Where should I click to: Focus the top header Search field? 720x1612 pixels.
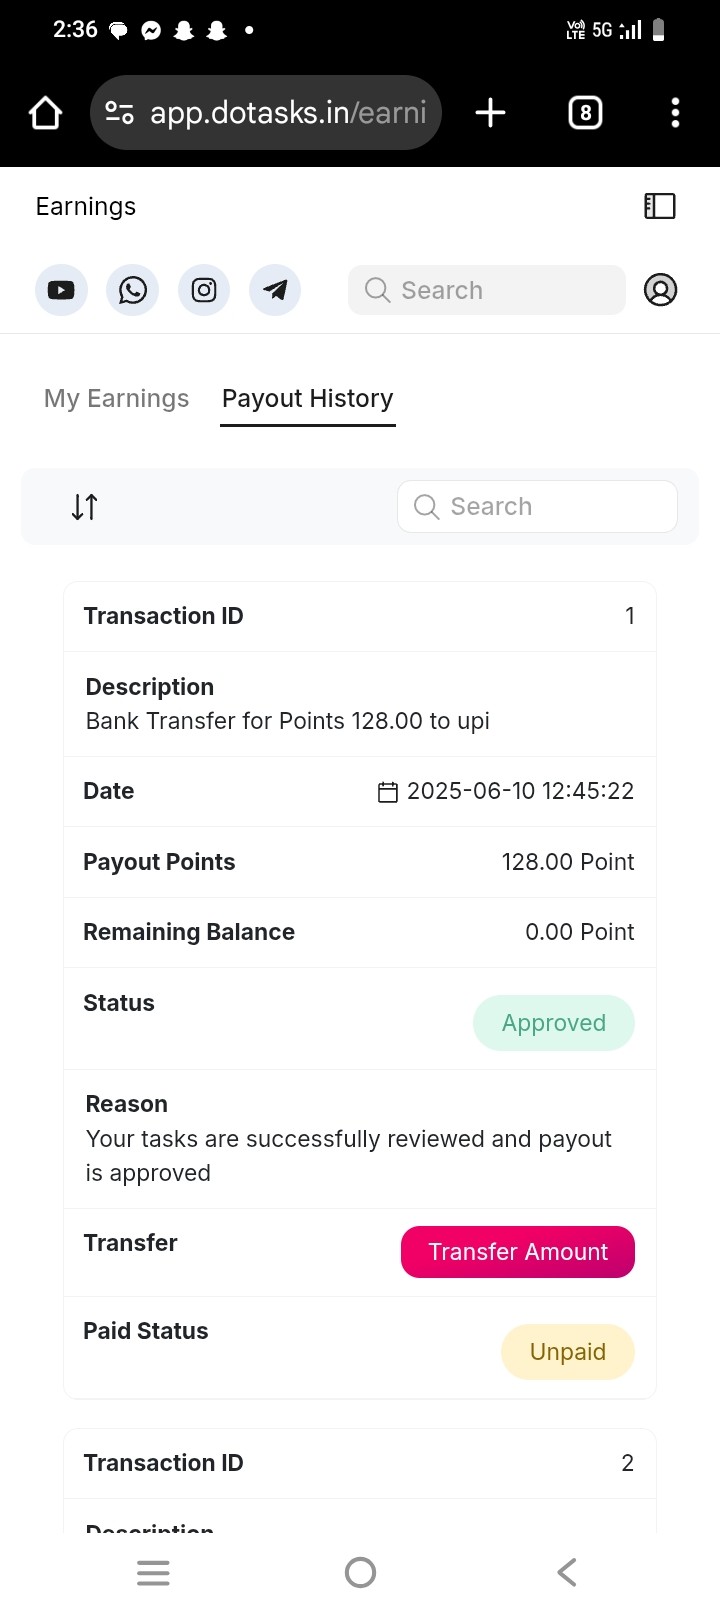487,290
